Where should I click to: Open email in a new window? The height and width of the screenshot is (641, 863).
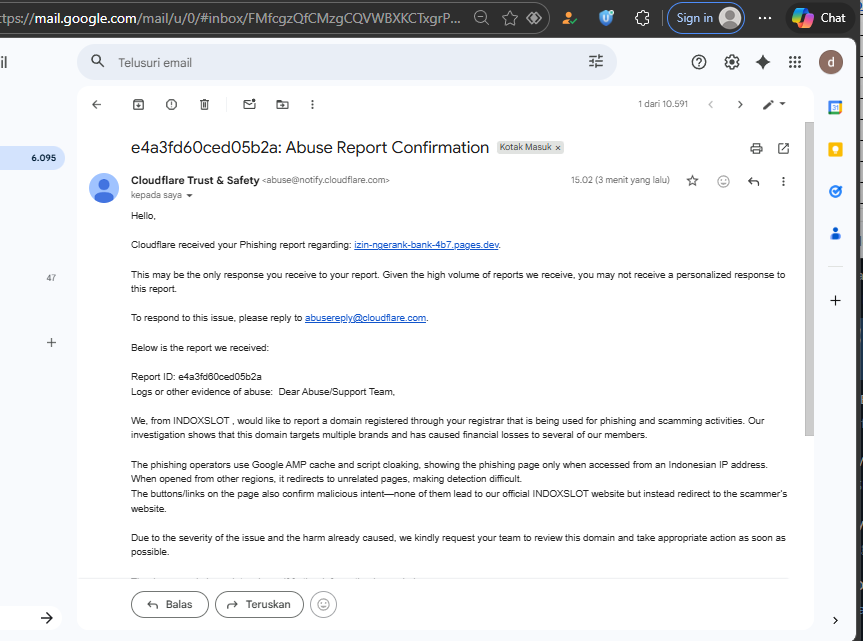(783, 149)
